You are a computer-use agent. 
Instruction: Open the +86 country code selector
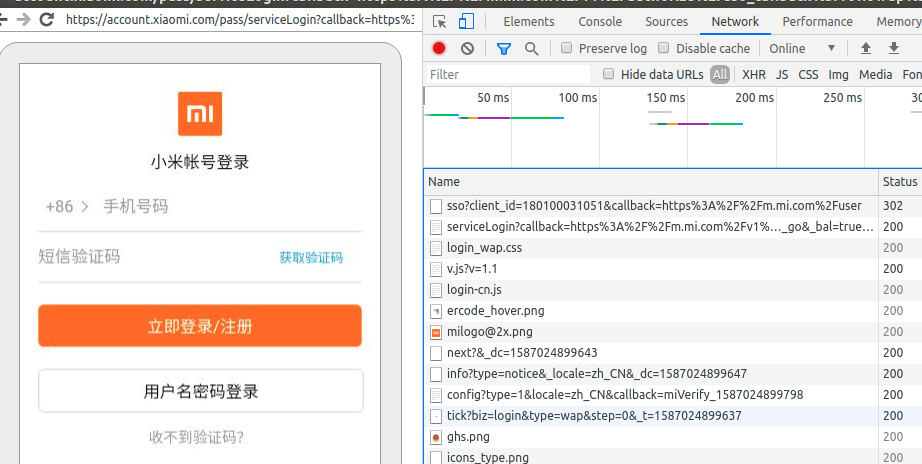coord(66,206)
